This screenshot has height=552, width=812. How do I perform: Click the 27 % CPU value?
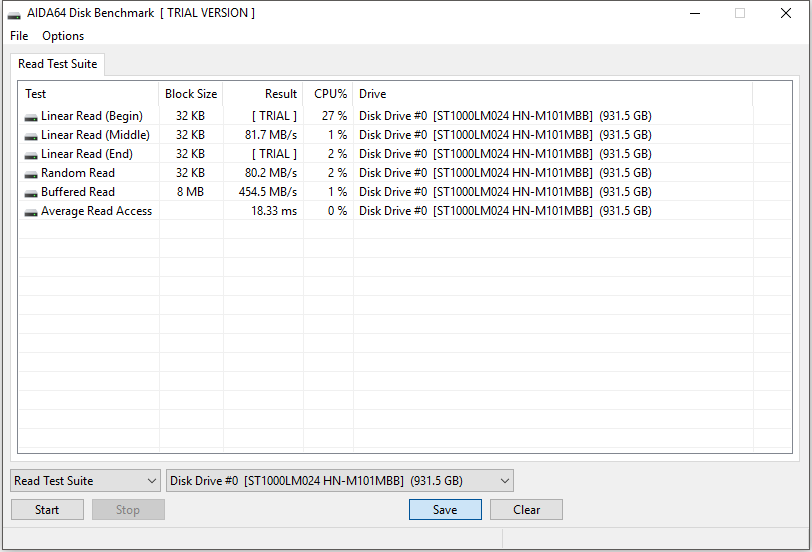(334, 116)
